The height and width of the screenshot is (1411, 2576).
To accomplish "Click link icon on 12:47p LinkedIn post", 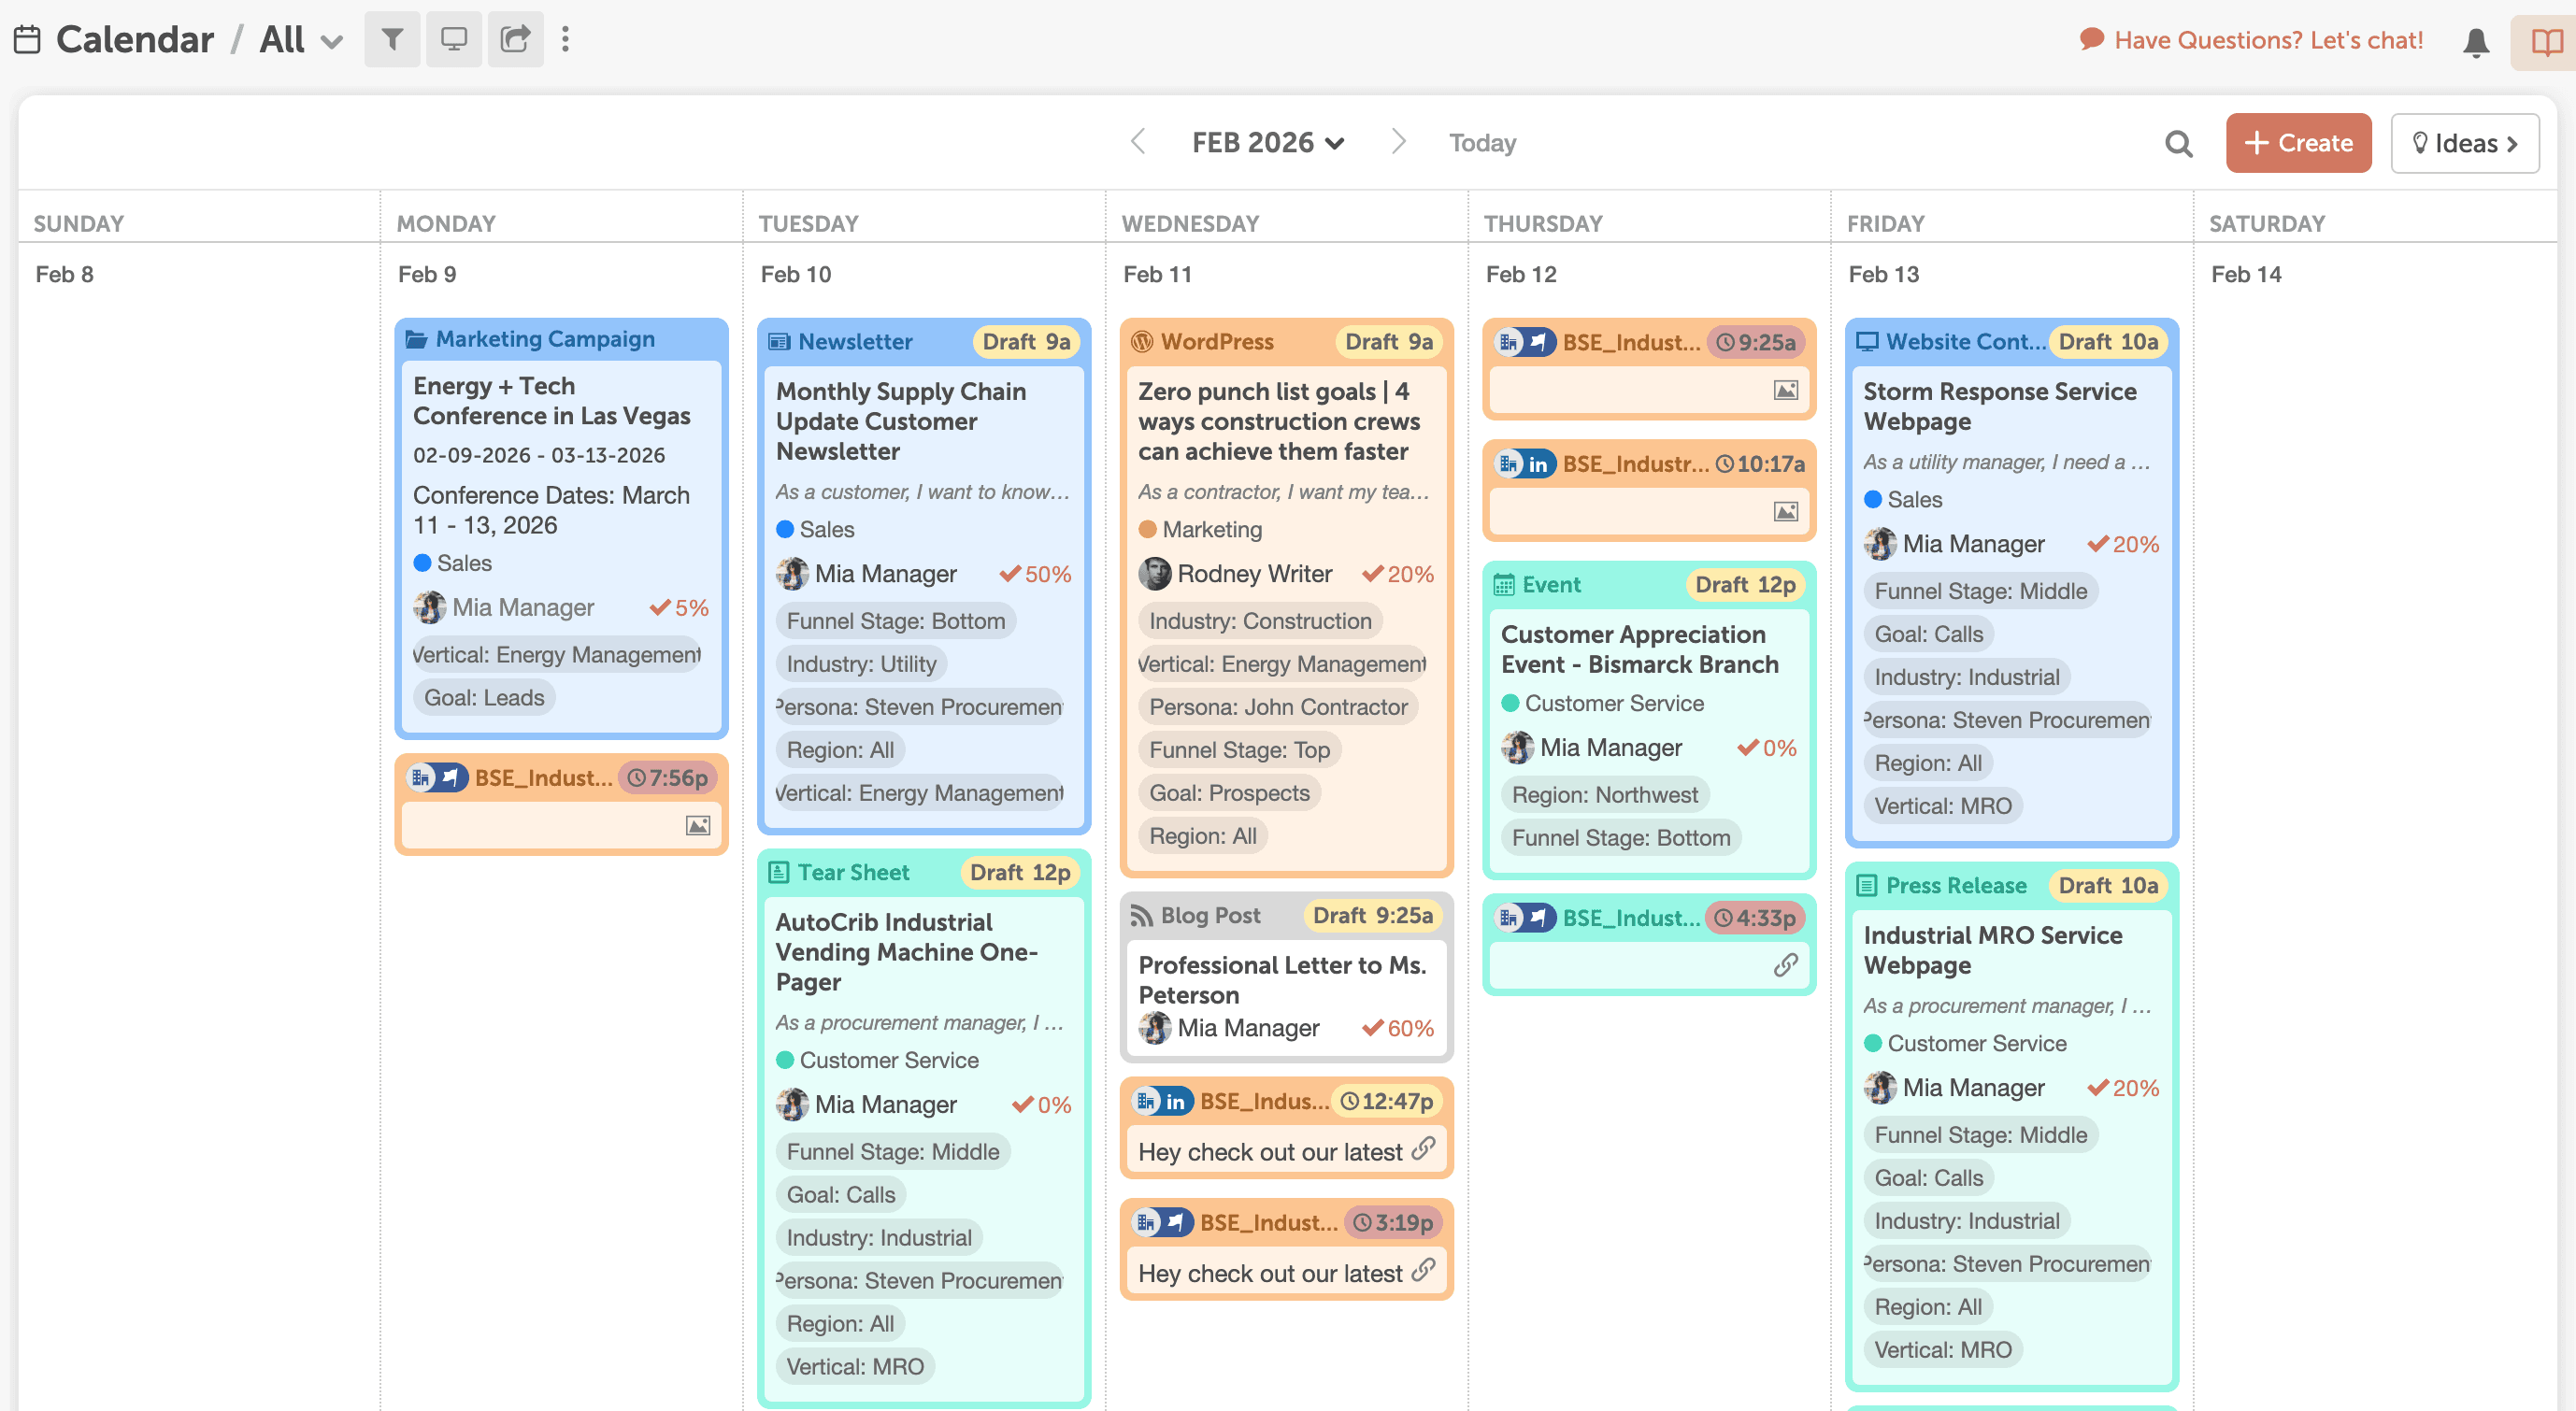I will coord(1423,1150).
